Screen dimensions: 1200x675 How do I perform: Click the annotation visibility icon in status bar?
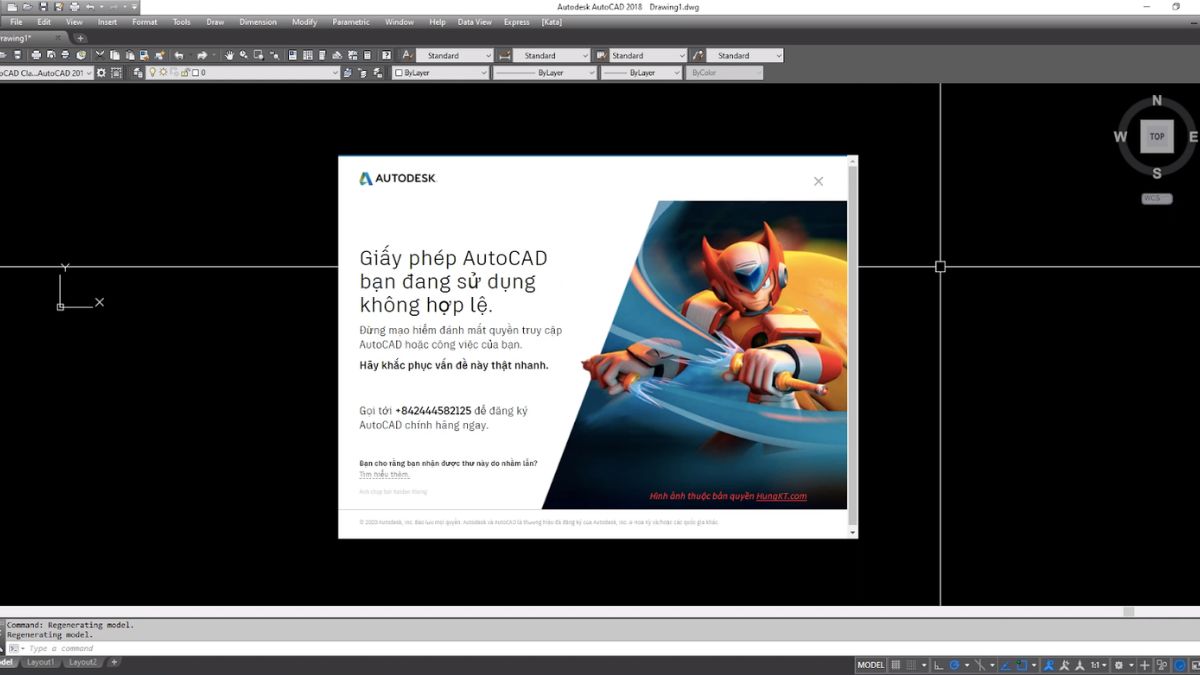1048,665
